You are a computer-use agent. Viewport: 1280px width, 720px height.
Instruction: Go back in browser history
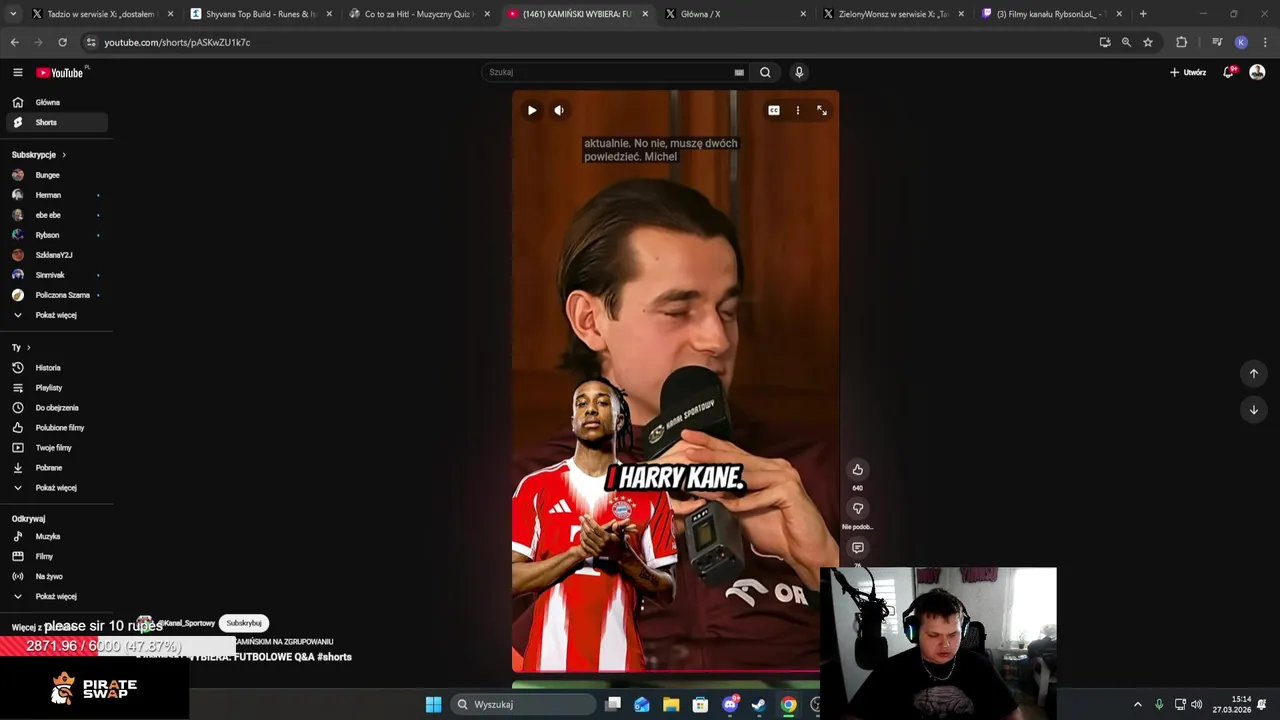[14, 42]
